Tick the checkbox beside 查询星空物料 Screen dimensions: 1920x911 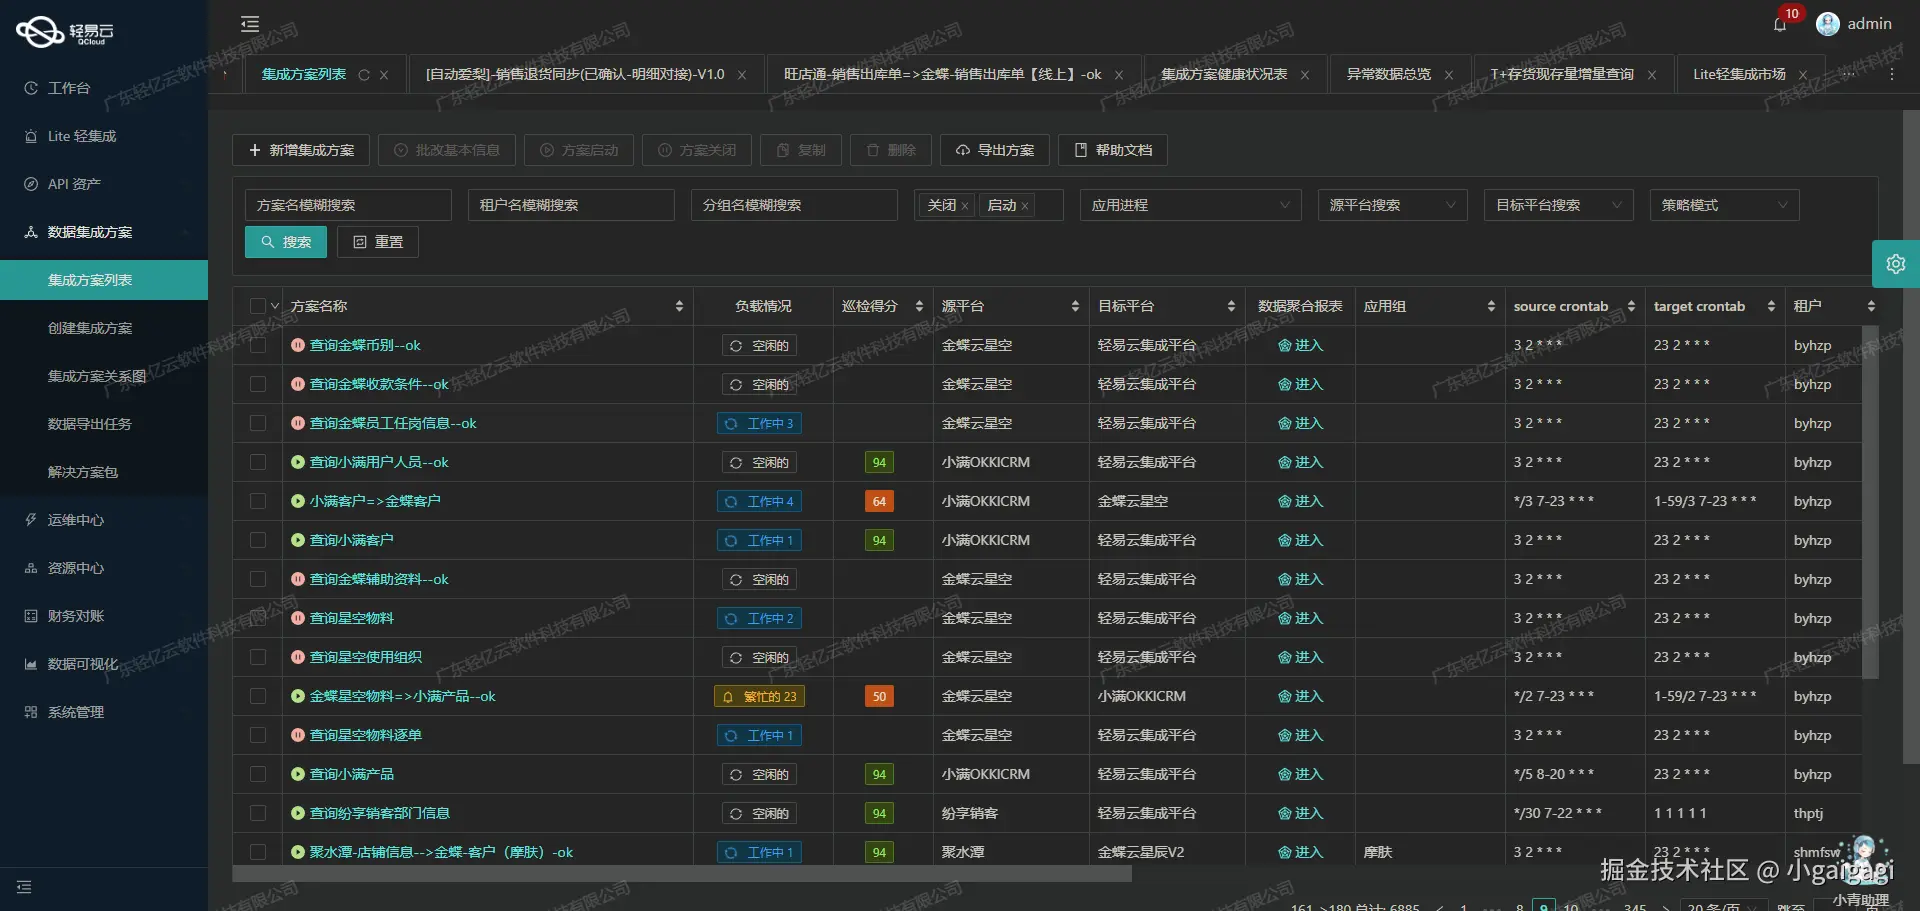pos(258,618)
